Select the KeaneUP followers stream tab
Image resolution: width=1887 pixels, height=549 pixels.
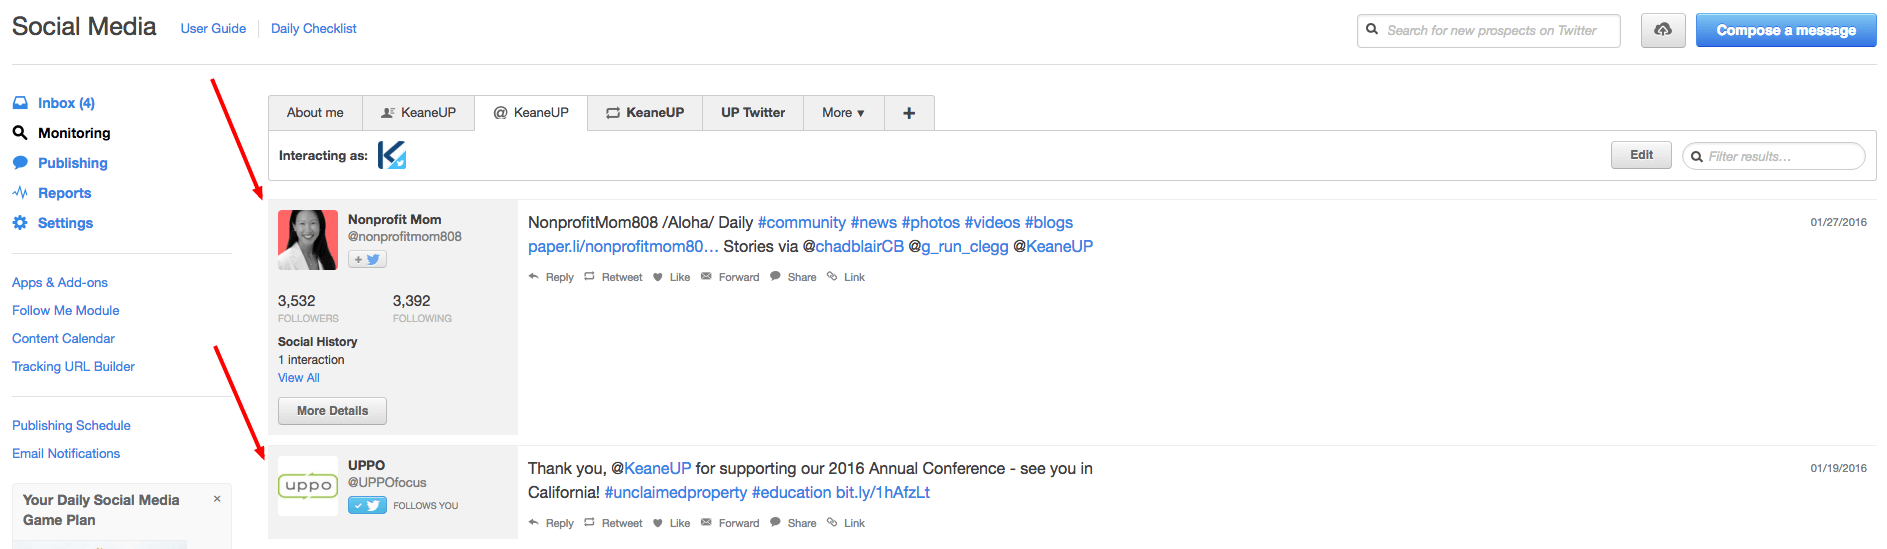pos(418,113)
